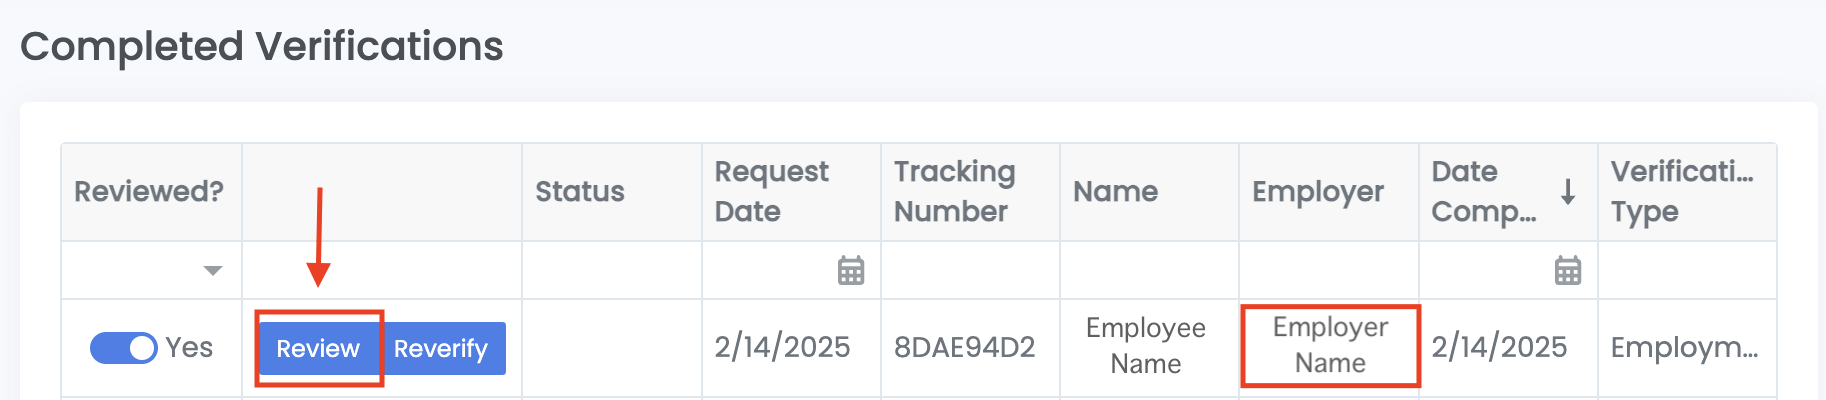Sort by Name column header
The width and height of the screenshot is (1826, 400).
coord(1115,191)
